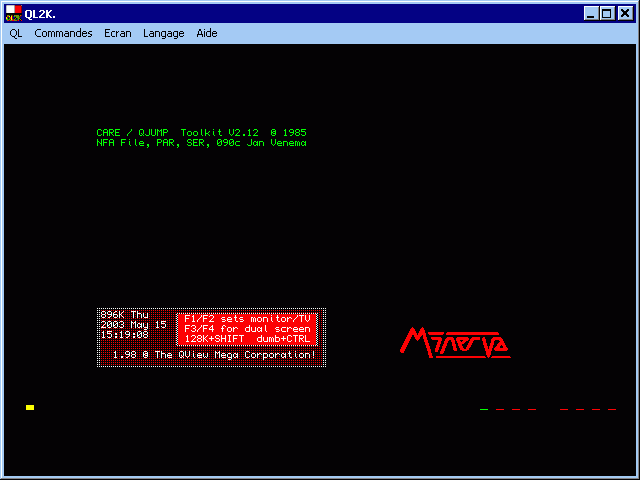Click 'F1/F2 sets monitor/TV' text
The width and height of the screenshot is (640, 480).
[247, 319]
